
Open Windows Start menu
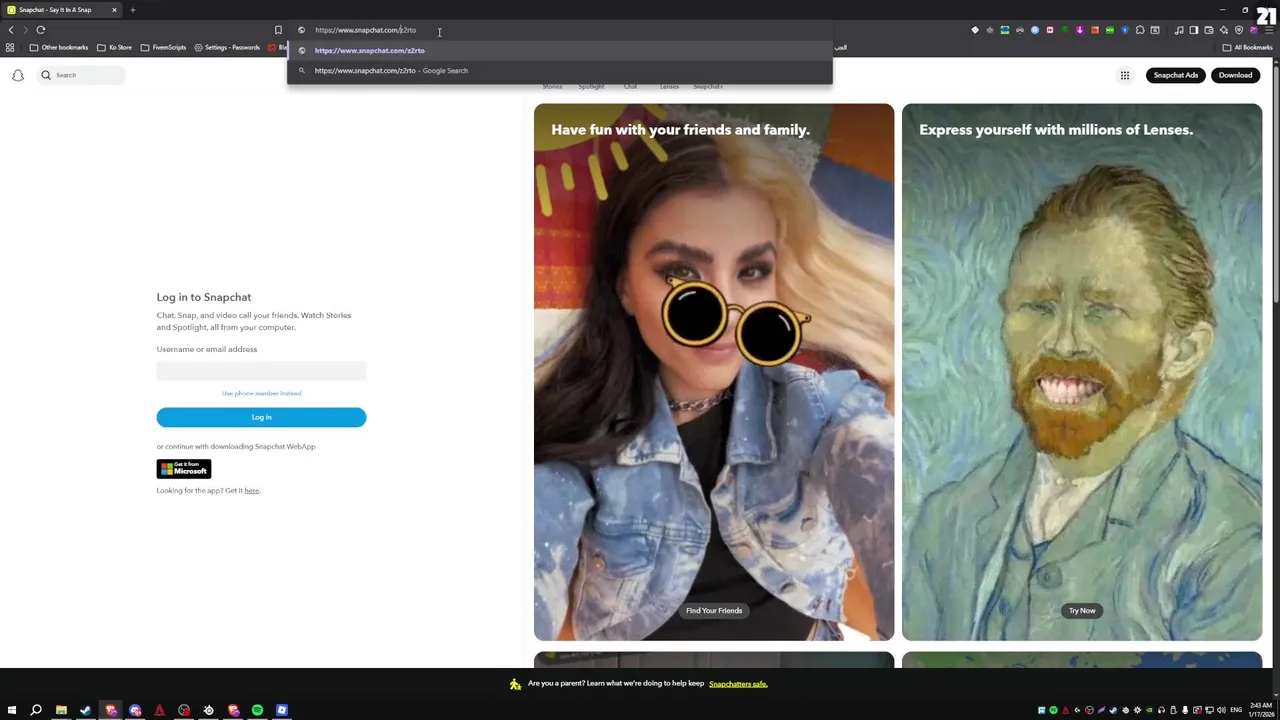(x=11, y=710)
